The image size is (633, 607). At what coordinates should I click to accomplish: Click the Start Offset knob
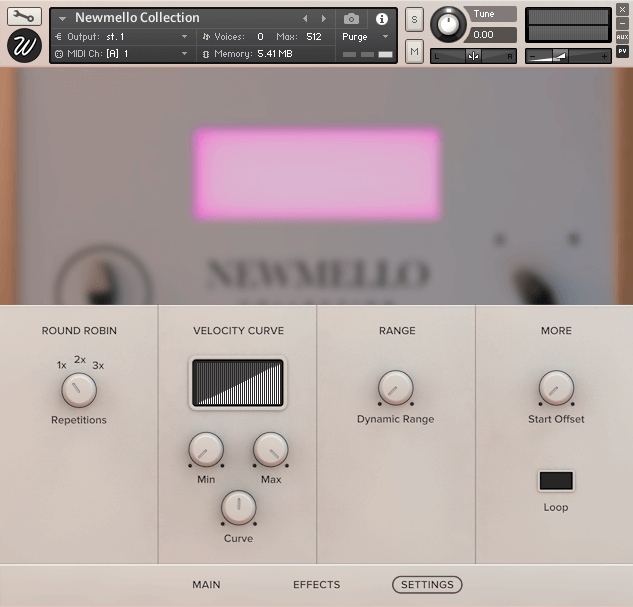[x=556, y=387]
